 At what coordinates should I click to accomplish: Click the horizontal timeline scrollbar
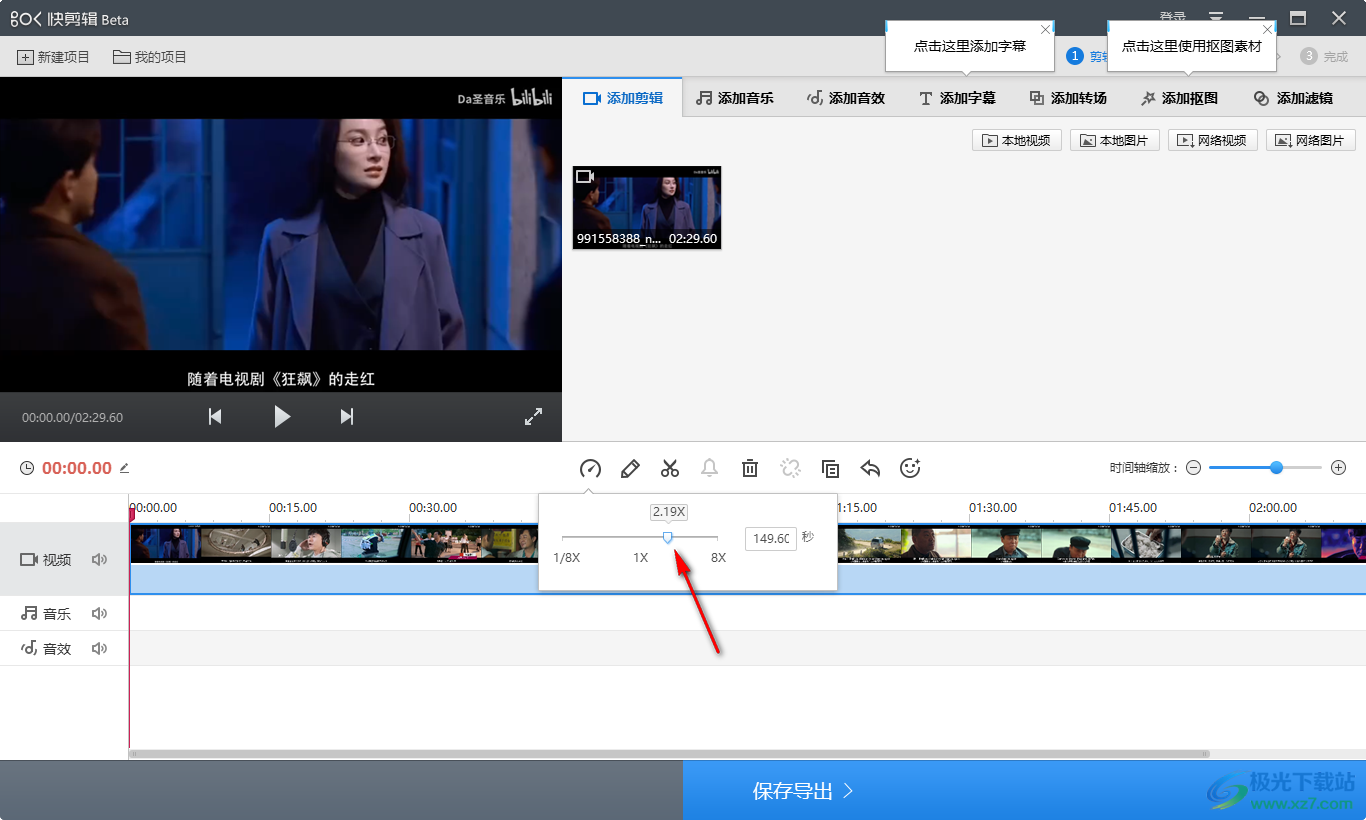669,754
